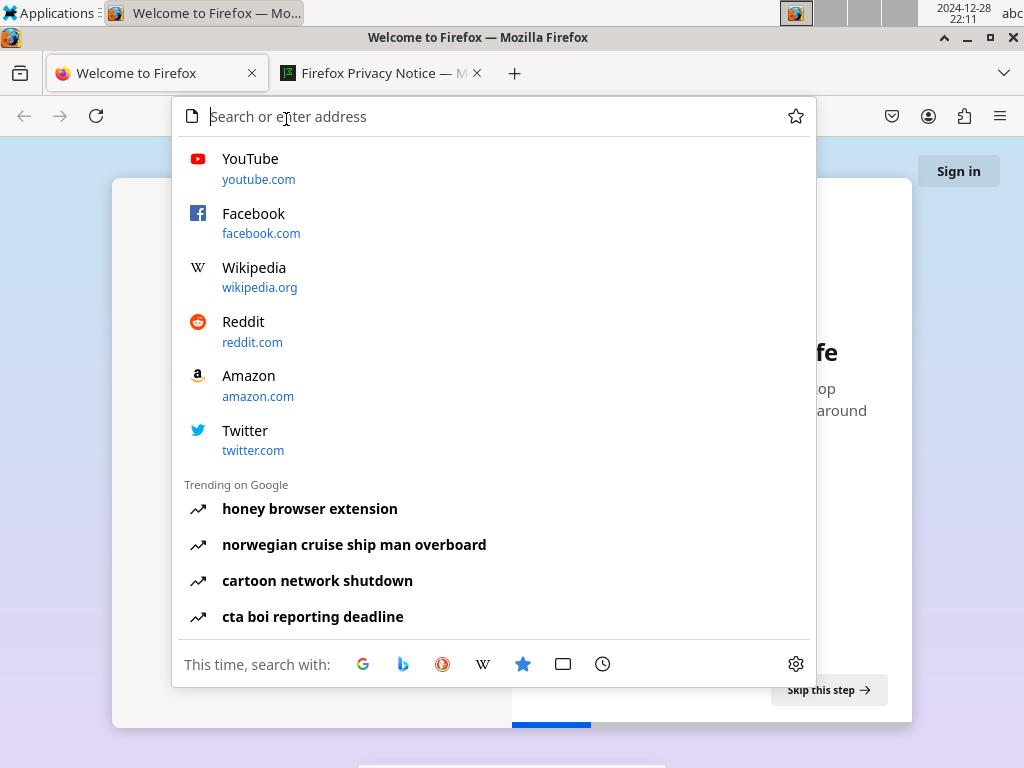Open the YouTube suggestion
Viewport: 1024px width, 768px height.
click(494, 168)
